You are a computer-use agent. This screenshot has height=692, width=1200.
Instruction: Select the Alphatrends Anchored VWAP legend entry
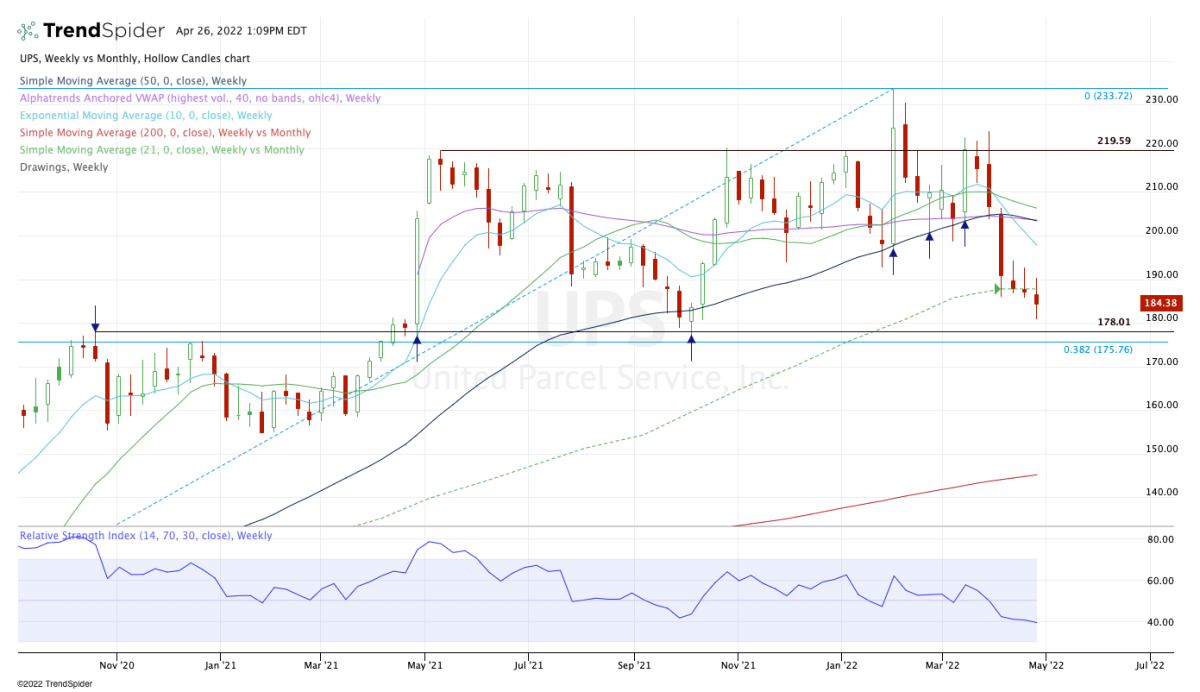click(x=200, y=98)
